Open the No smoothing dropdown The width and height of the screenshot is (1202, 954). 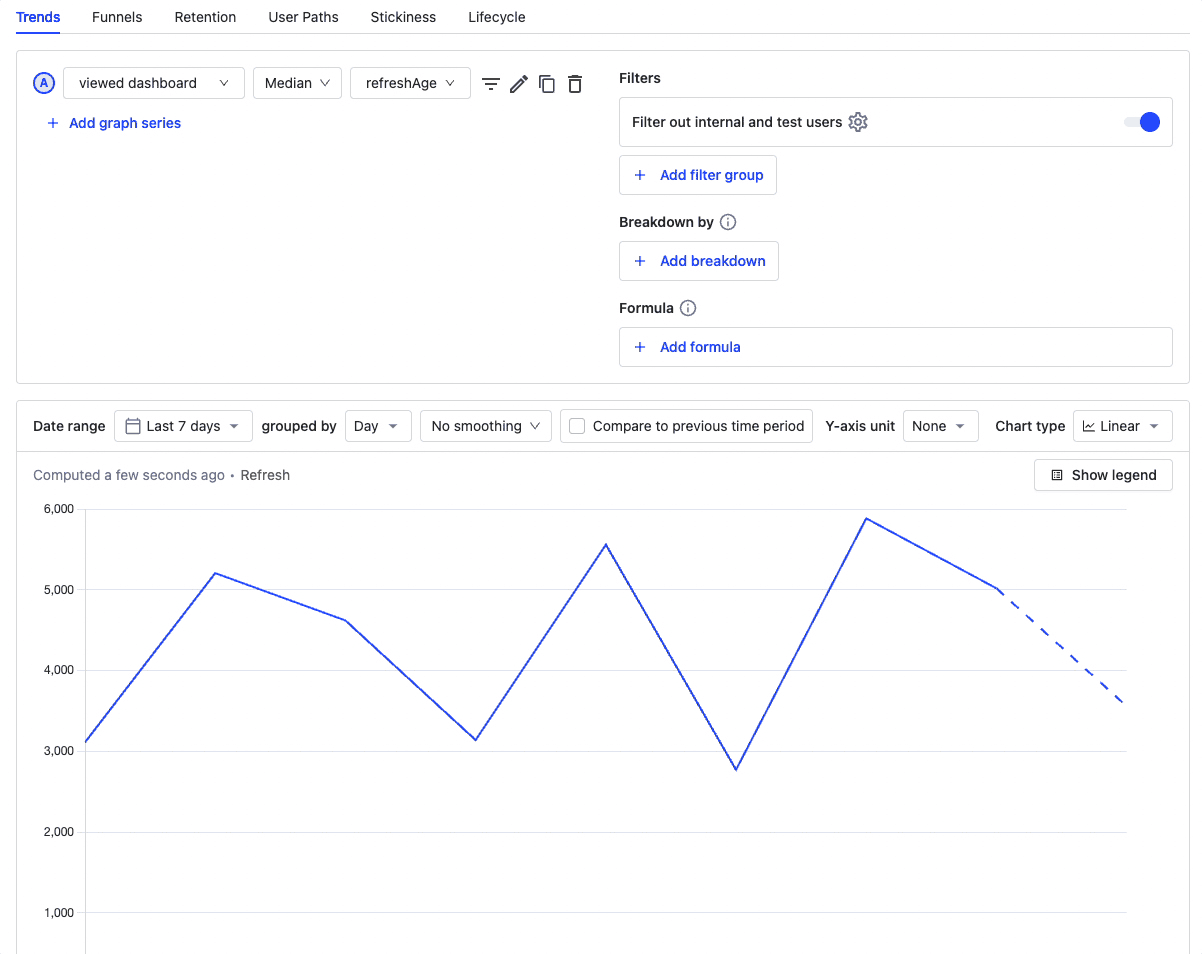tap(485, 425)
